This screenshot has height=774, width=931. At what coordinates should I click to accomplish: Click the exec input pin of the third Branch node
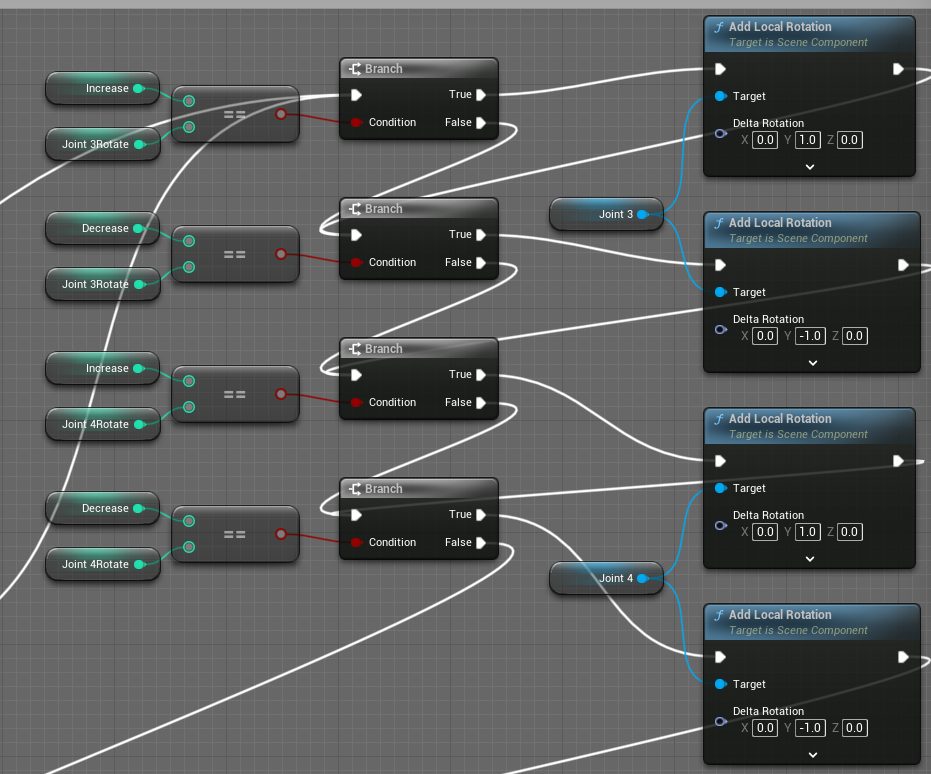(356, 375)
